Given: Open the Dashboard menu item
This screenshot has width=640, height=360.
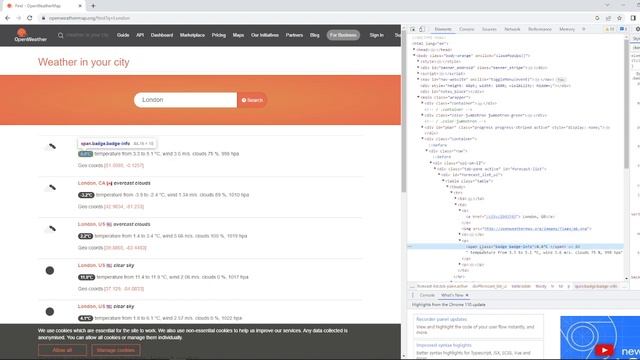Looking at the screenshot, I should point(162,35).
